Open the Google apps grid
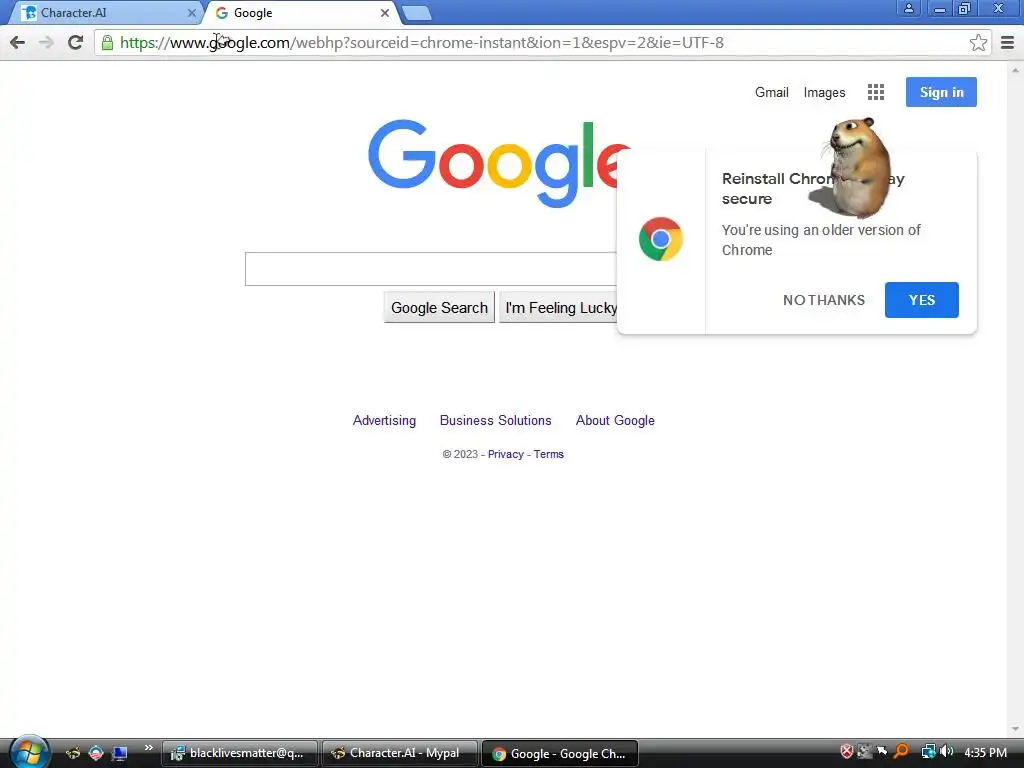Screen dimensions: 1024x768 876,92
